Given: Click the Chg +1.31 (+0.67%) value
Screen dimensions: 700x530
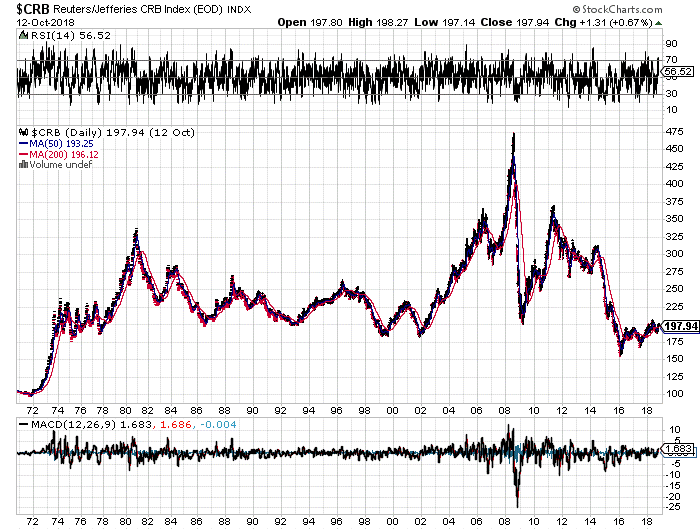Looking at the screenshot, I should pos(604,22).
